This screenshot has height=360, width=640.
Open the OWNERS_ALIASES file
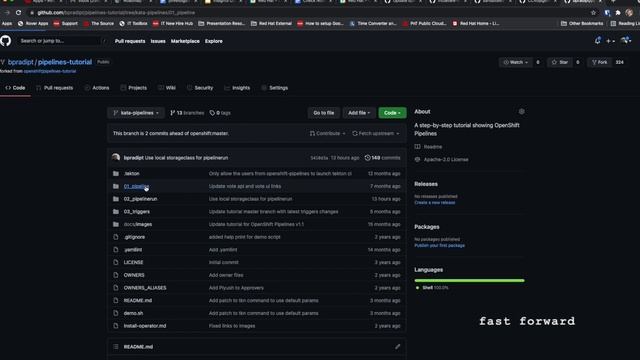click(x=145, y=287)
